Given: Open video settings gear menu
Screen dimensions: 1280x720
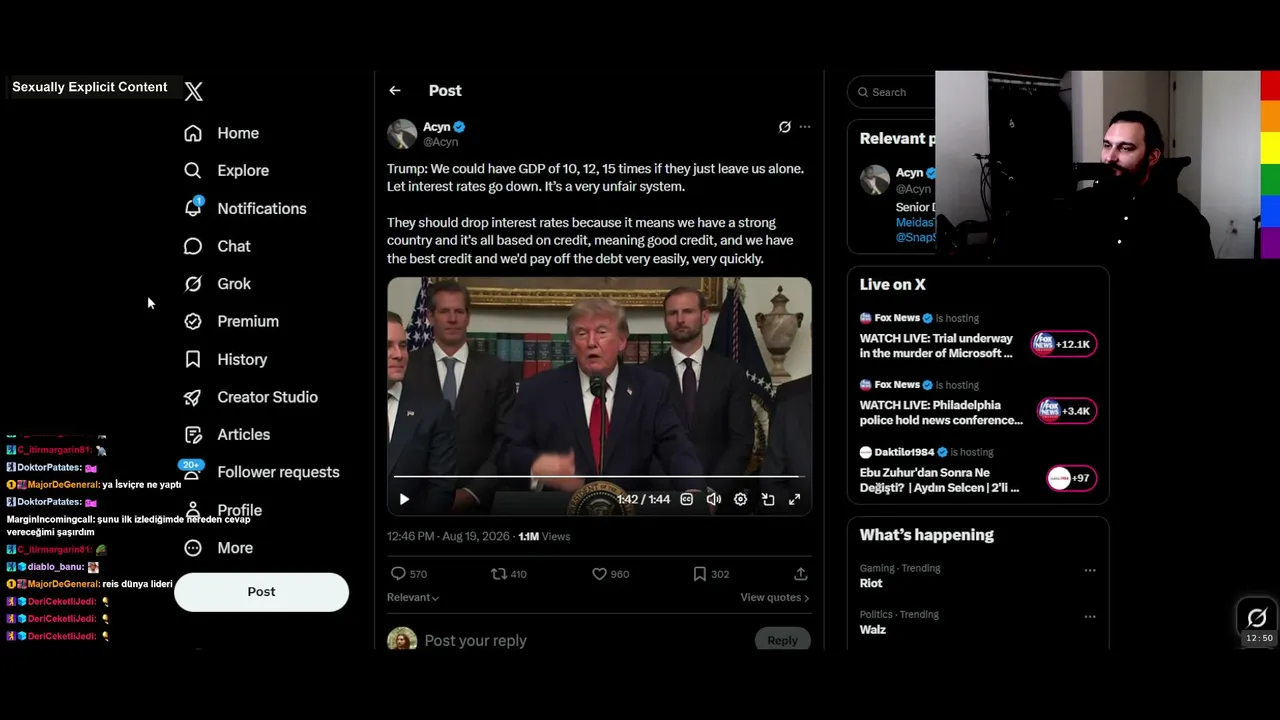Looking at the screenshot, I should pyautogui.click(x=741, y=499).
